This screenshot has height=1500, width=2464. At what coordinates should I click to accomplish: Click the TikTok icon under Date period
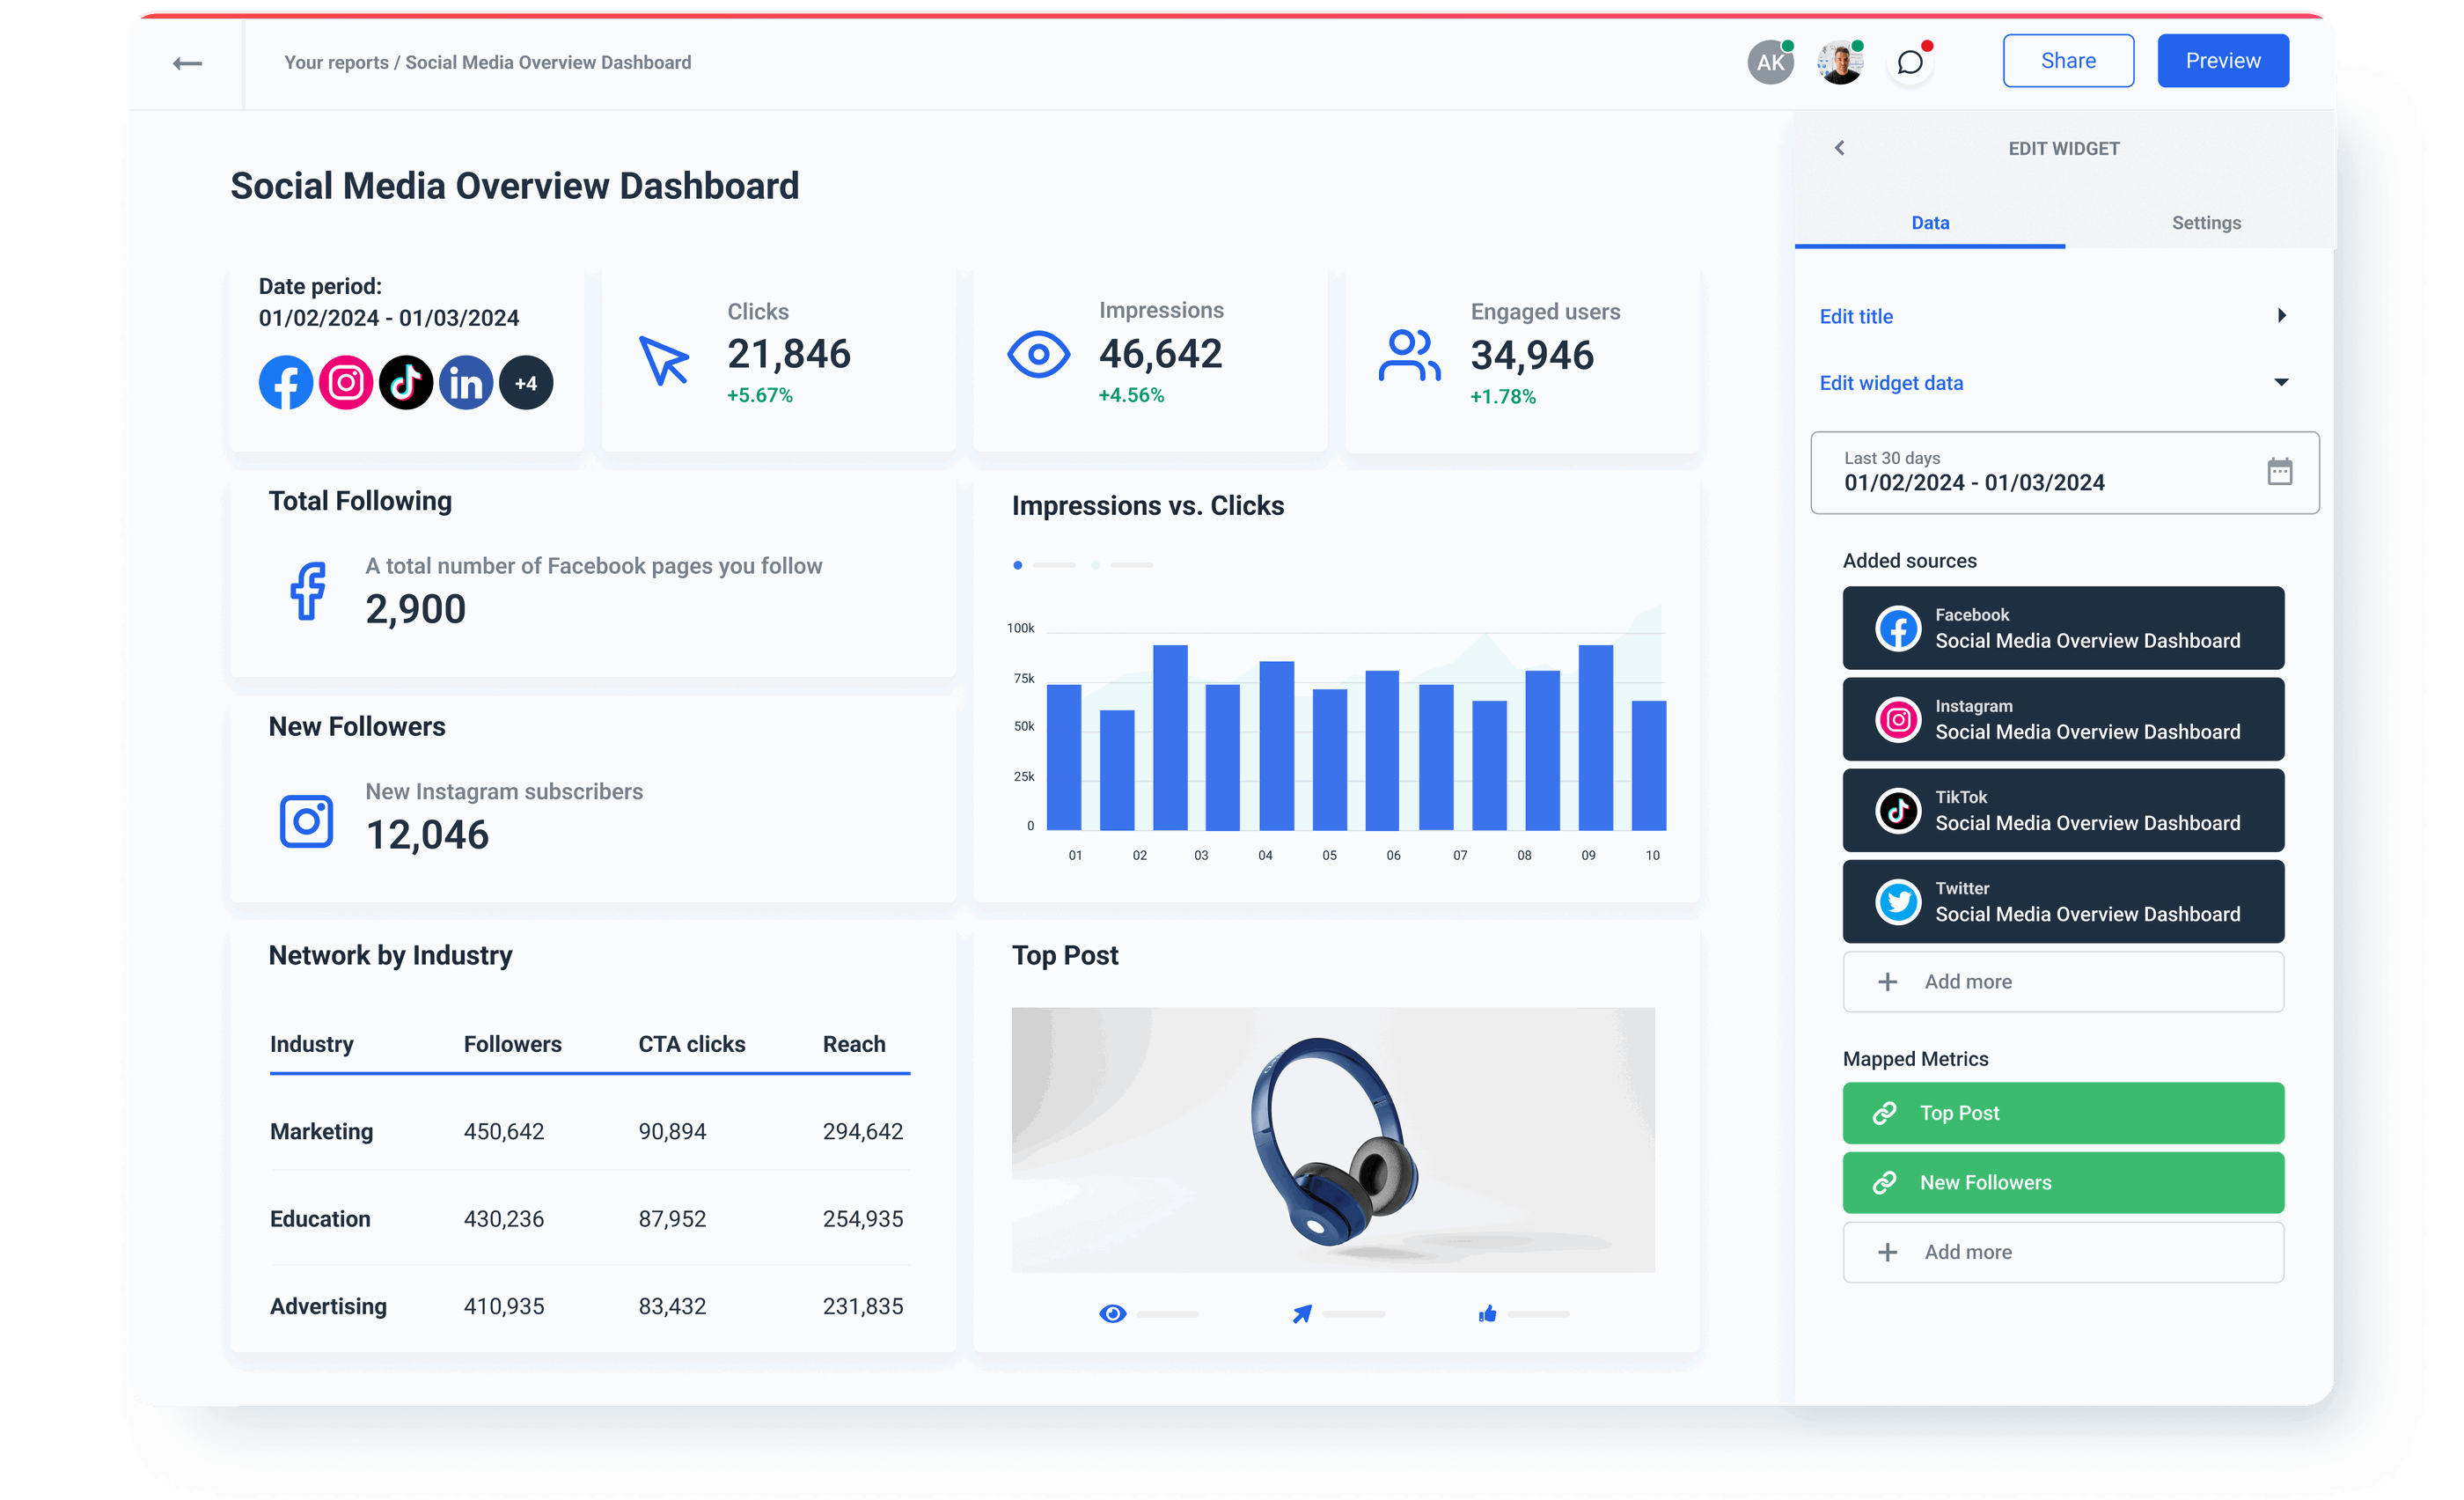click(x=406, y=382)
